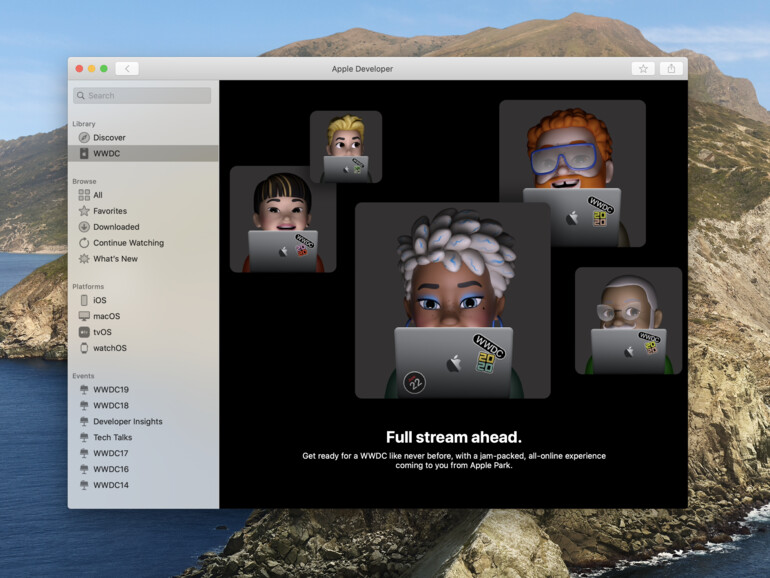
Task: Click the Browse section header
Action: [84, 181]
